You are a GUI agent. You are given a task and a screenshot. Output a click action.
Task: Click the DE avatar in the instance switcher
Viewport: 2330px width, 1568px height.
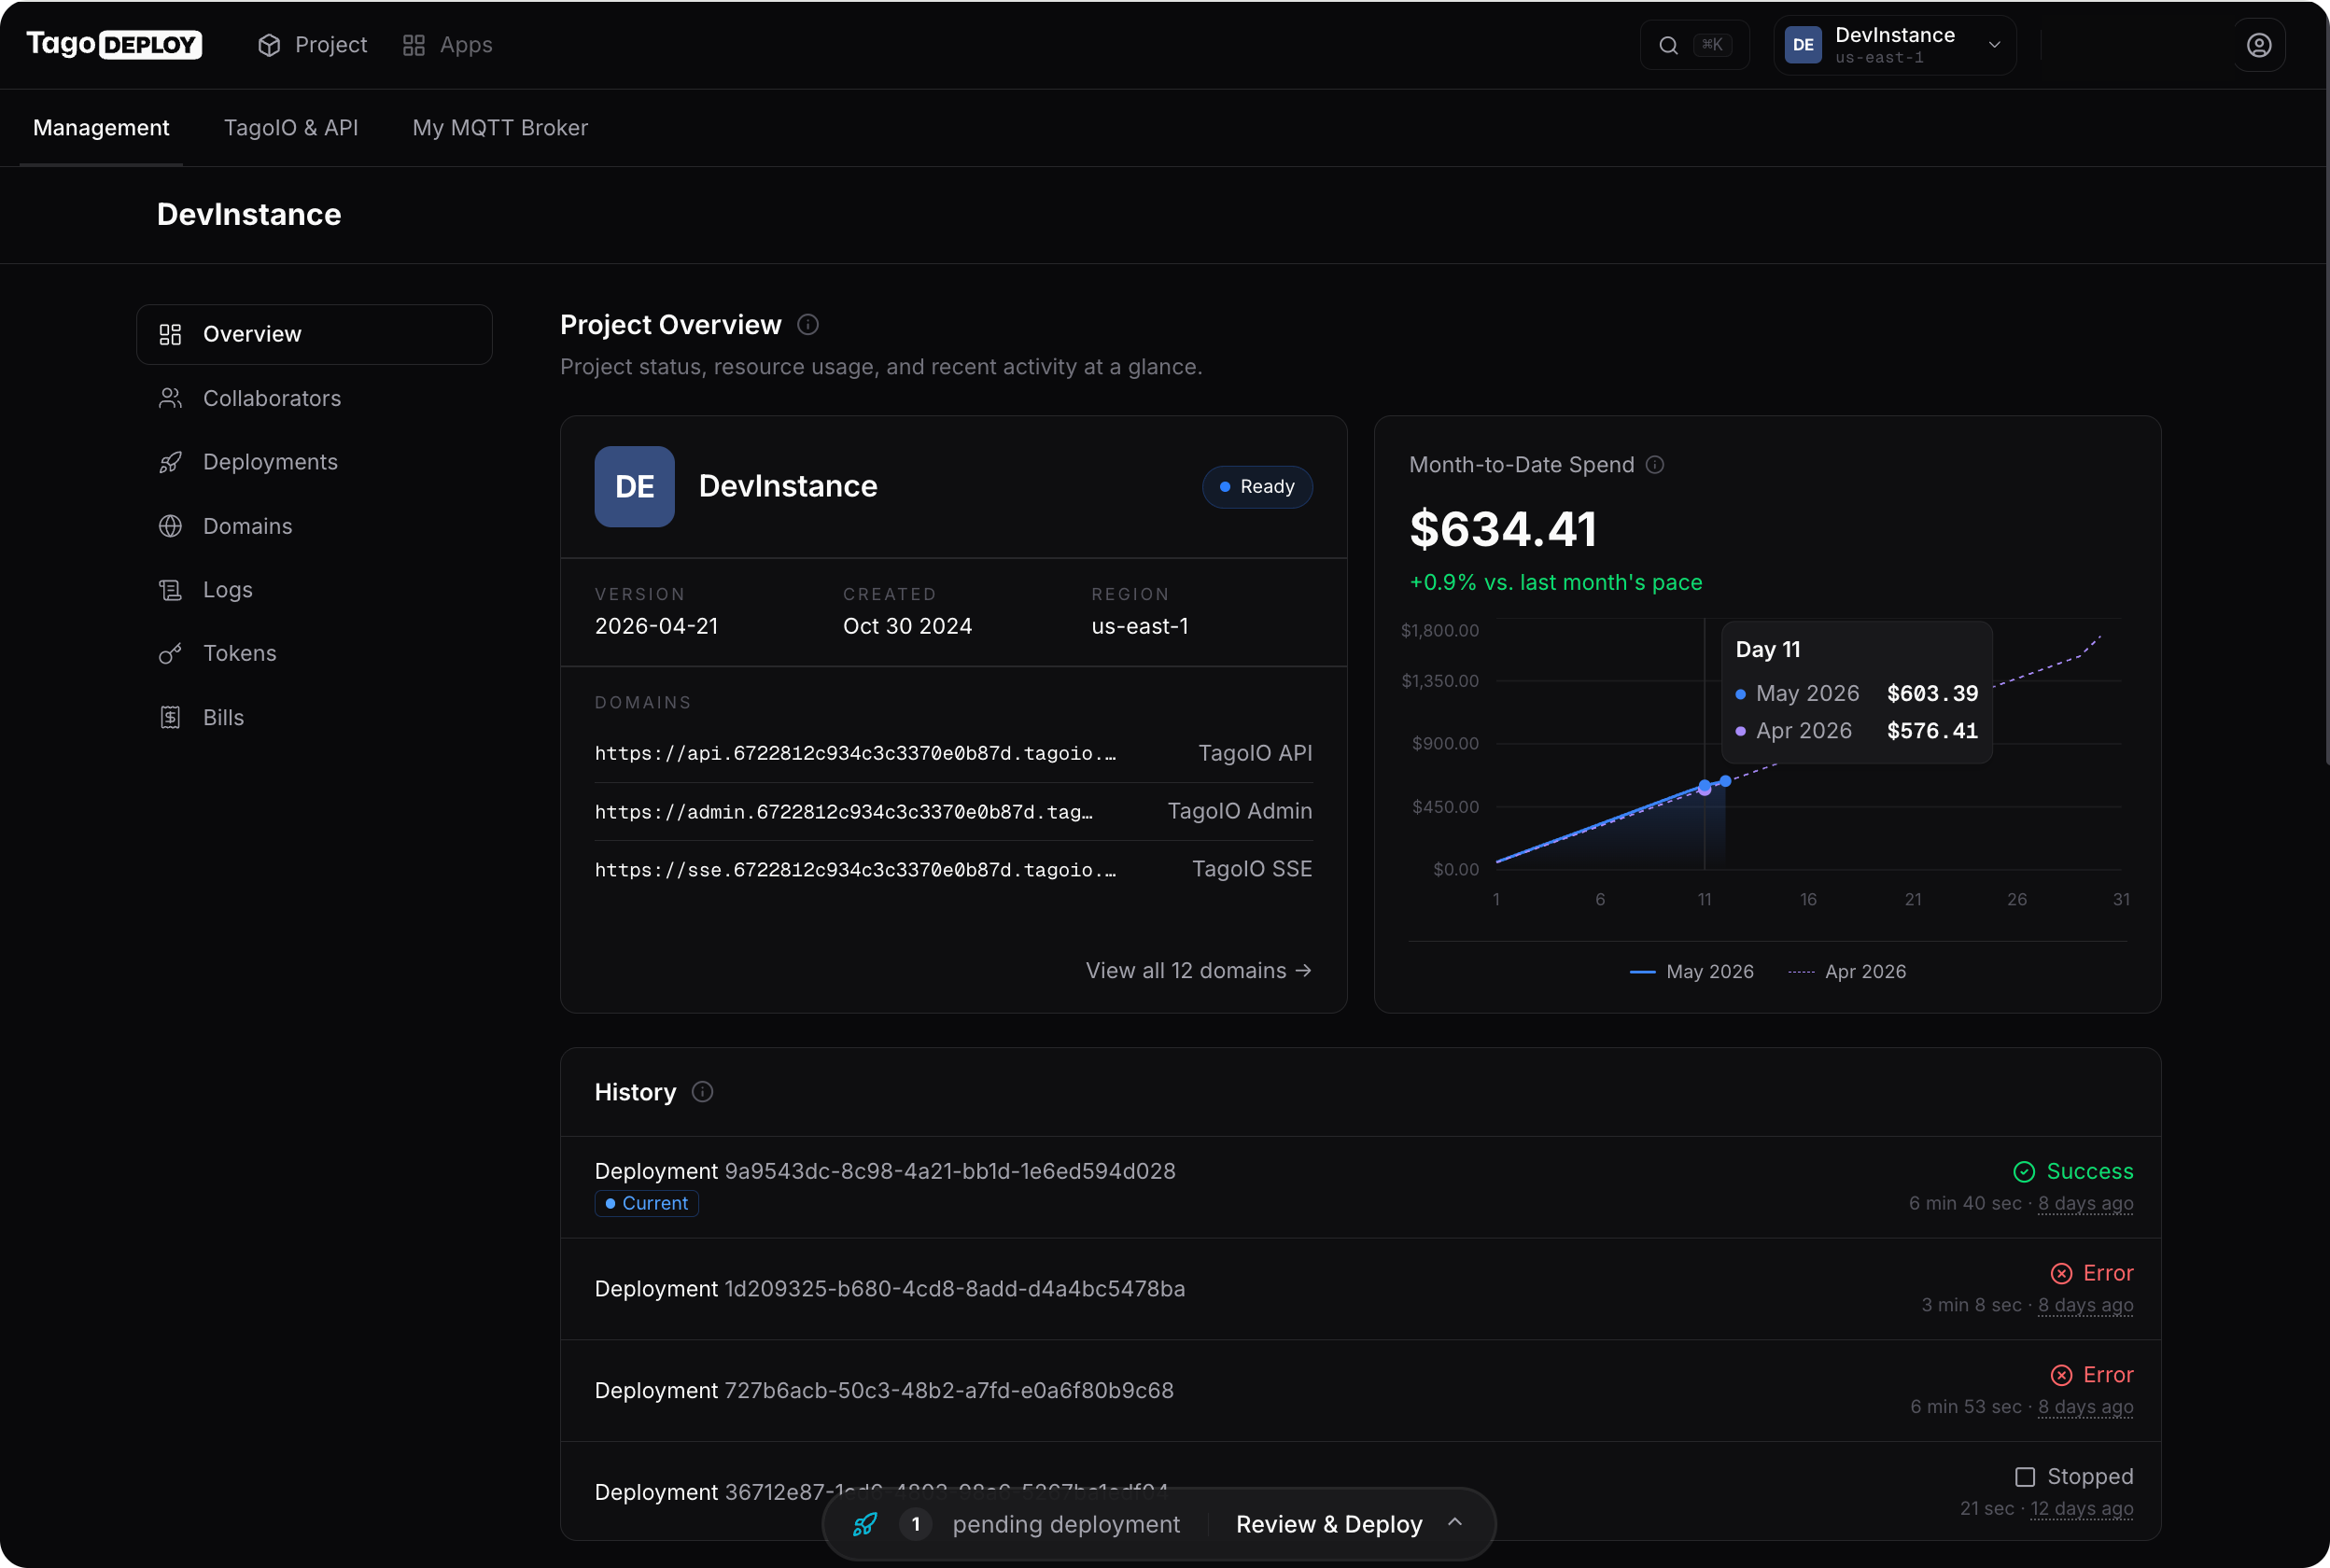(1803, 45)
